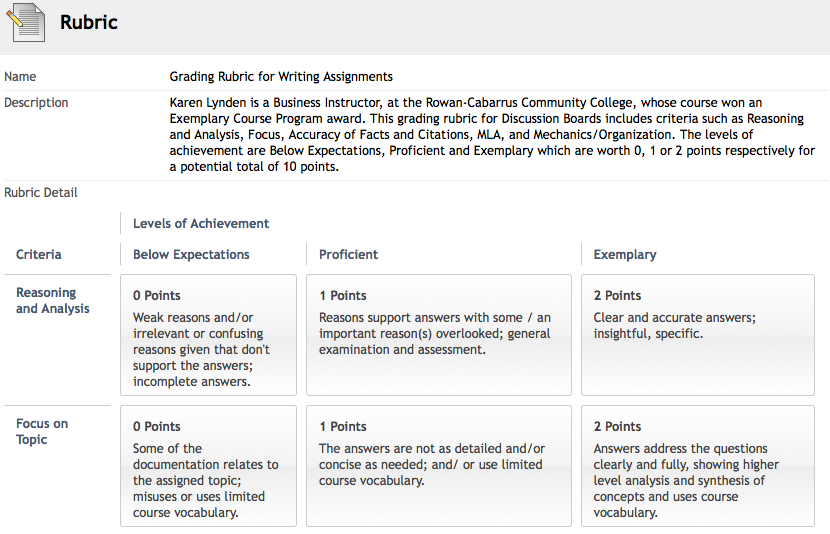The width and height of the screenshot is (830, 534).
Task: Click the Karen Lynden description paragraph
Action: [492, 134]
